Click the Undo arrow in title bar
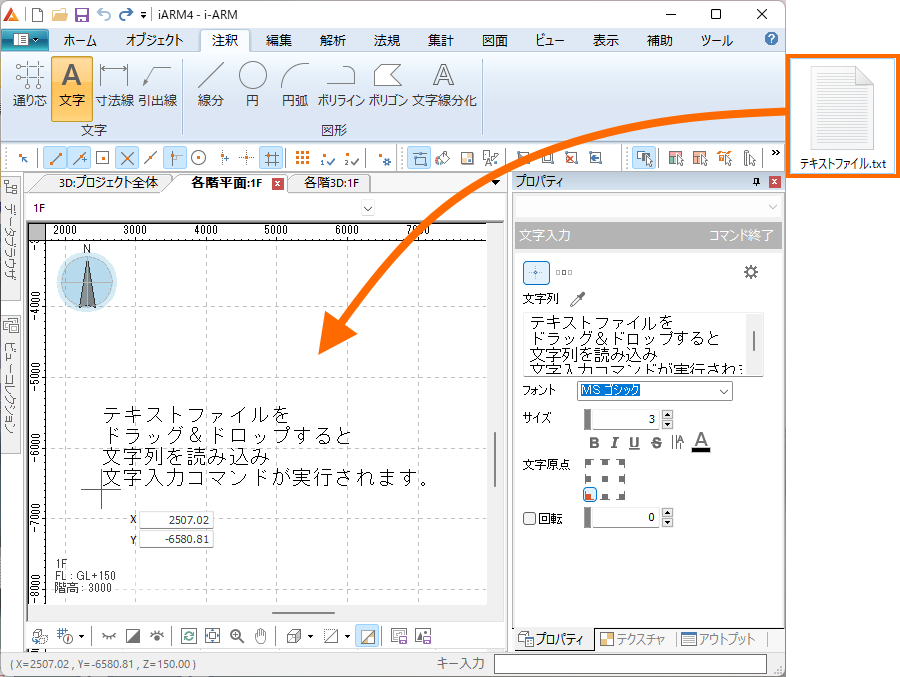Image resolution: width=900 pixels, height=677 pixels. pyautogui.click(x=103, y=14)
